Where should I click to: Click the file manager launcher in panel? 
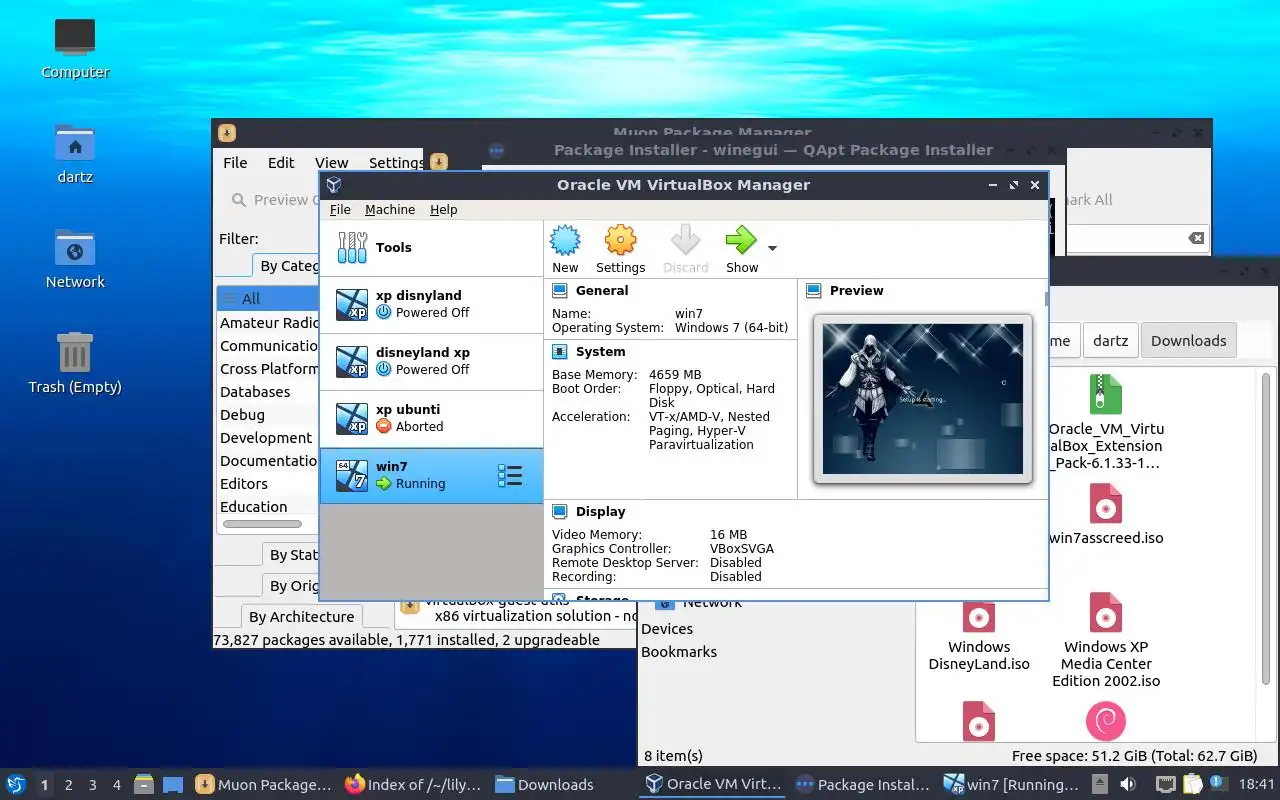[x=144, y=784]
